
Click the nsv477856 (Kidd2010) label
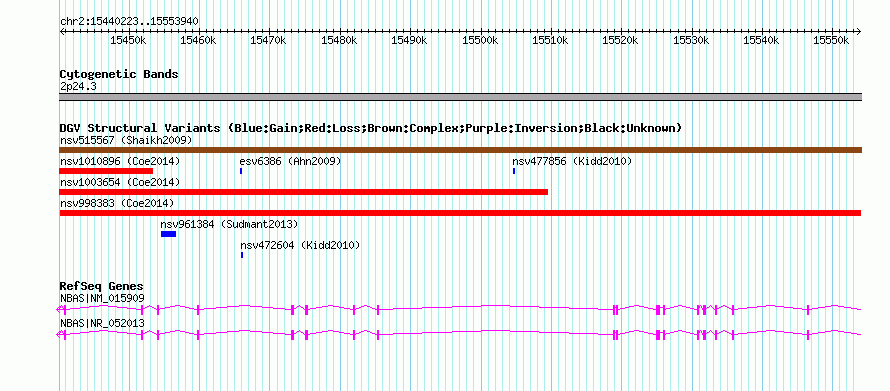[x=572, y=161]
